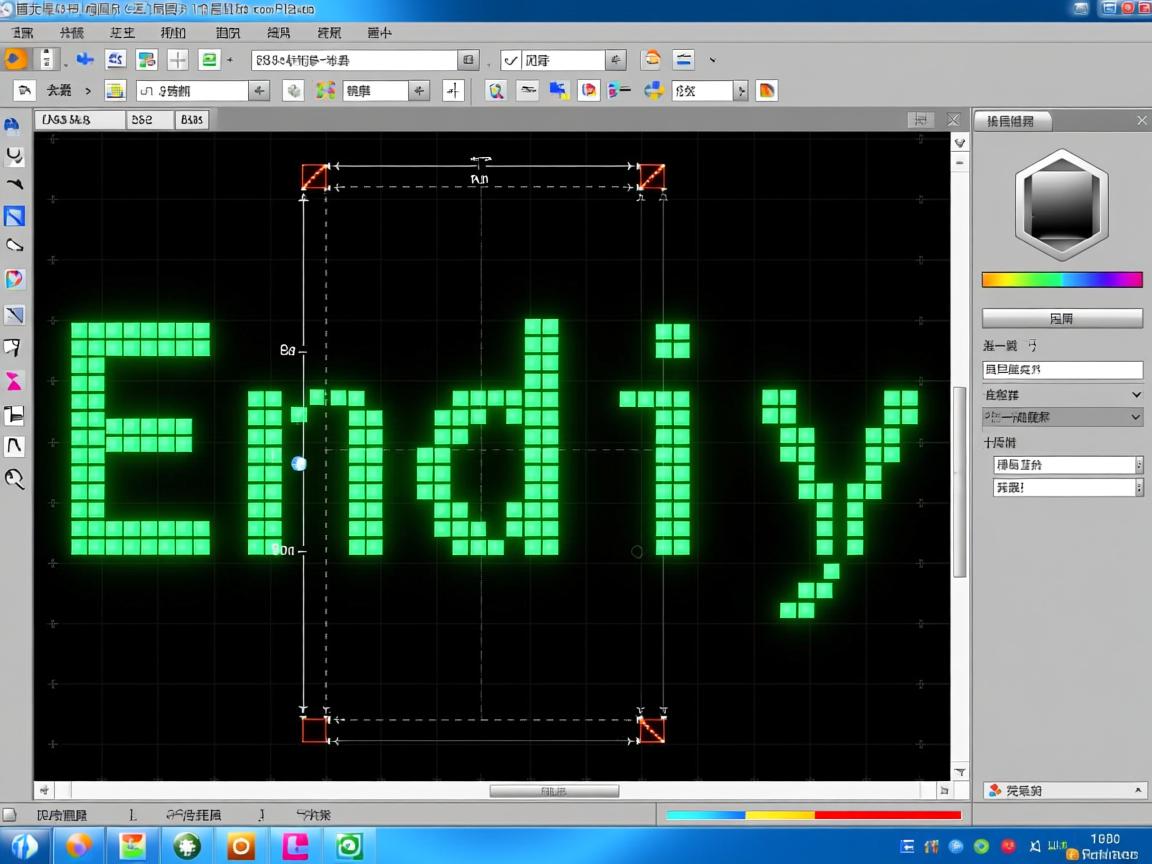Toggle the checkmark box in the top toolbar
The image size is (1152, 864).
(511, 60)
